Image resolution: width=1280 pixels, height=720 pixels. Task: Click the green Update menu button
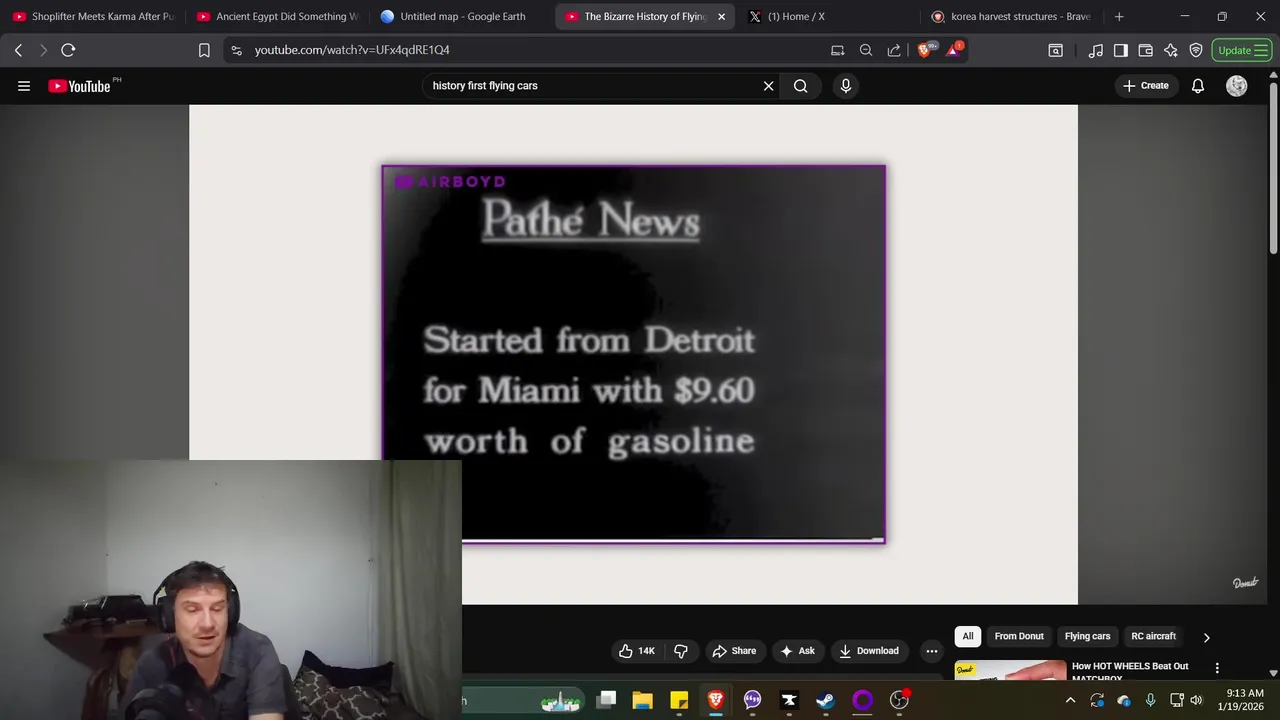click(1242, 50)
